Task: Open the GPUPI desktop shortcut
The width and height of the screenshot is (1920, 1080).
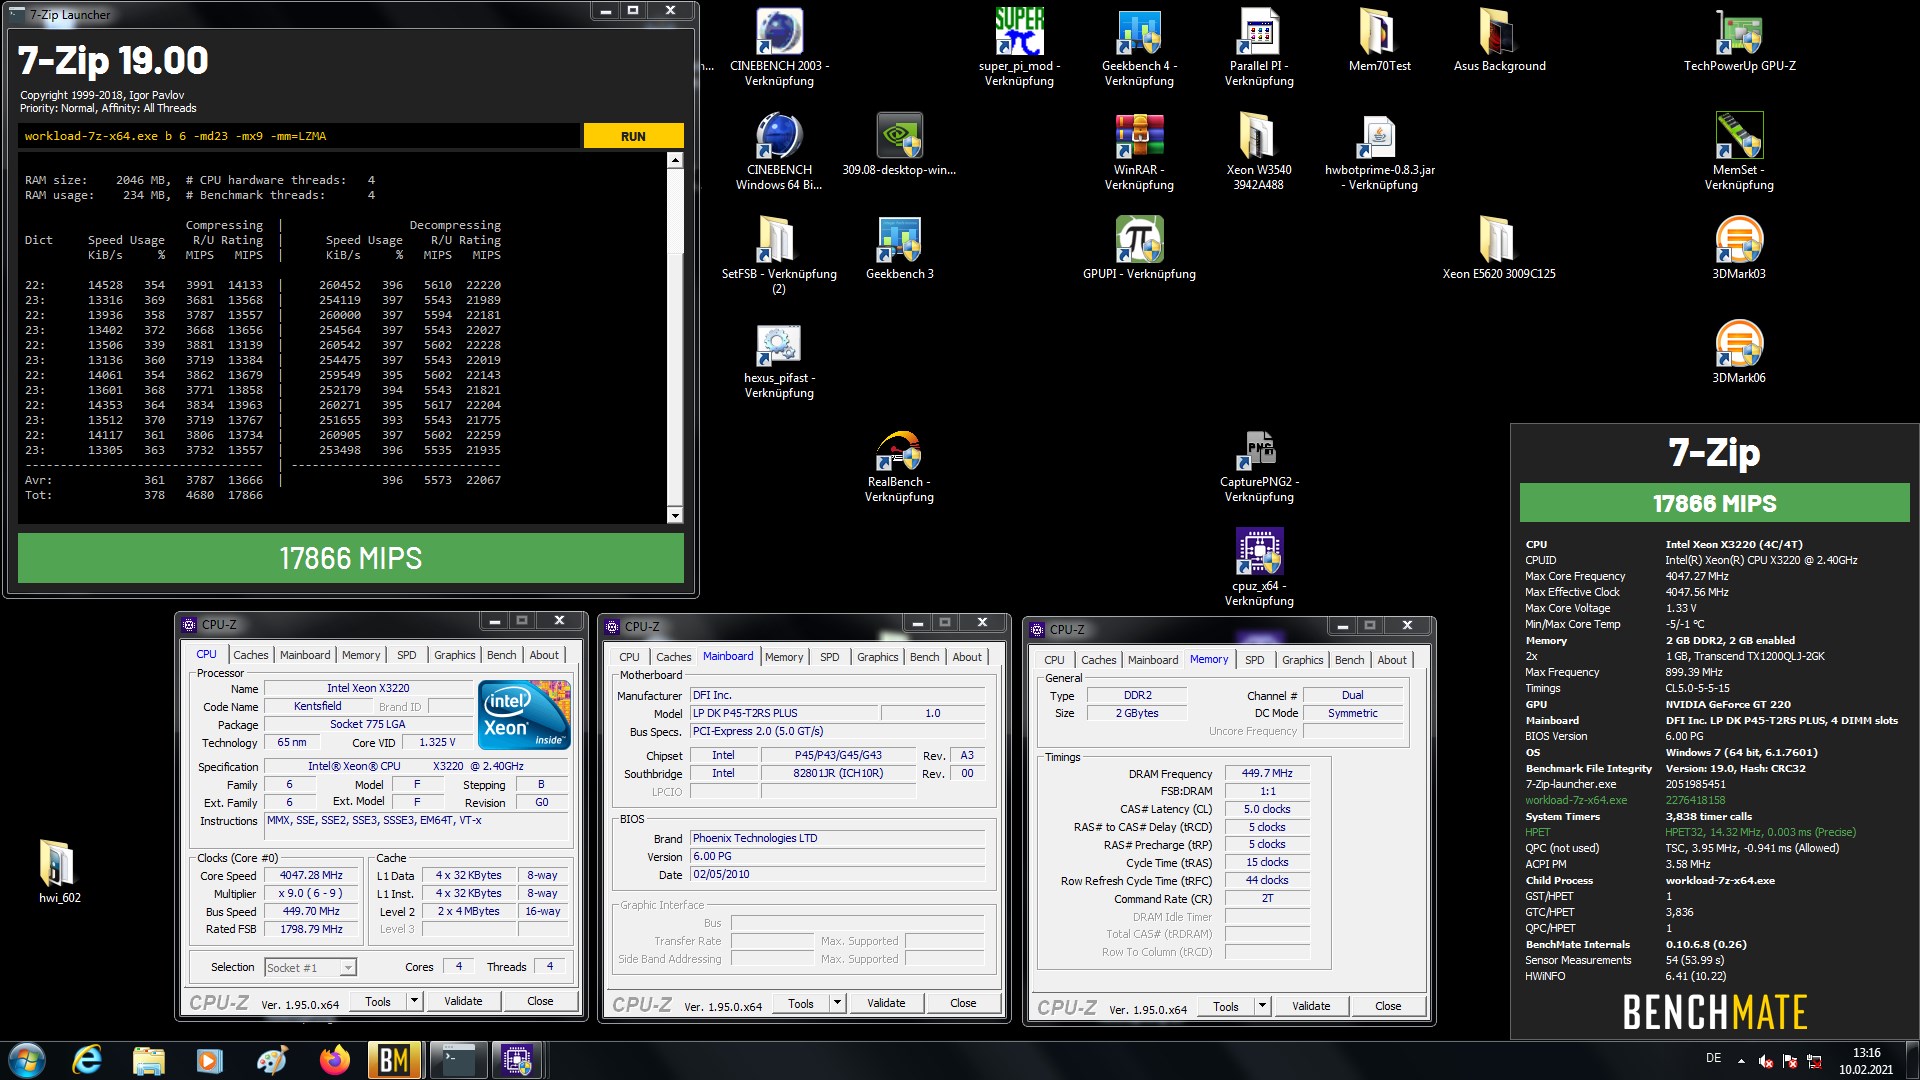Action: pyautogui.click(x=1139, y=248)
